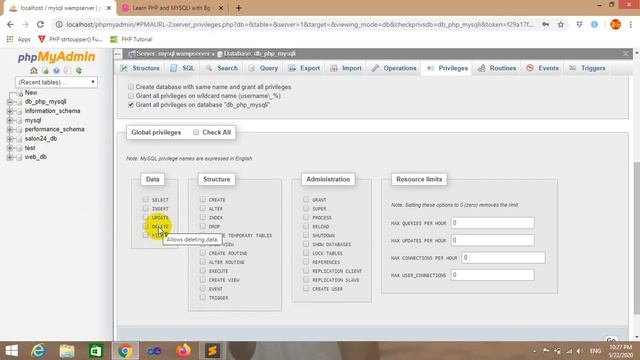Reload navigation frame with green arrow icon
Image resolution: width=640 pixels, height=360 pixels.
pos(79,71)
